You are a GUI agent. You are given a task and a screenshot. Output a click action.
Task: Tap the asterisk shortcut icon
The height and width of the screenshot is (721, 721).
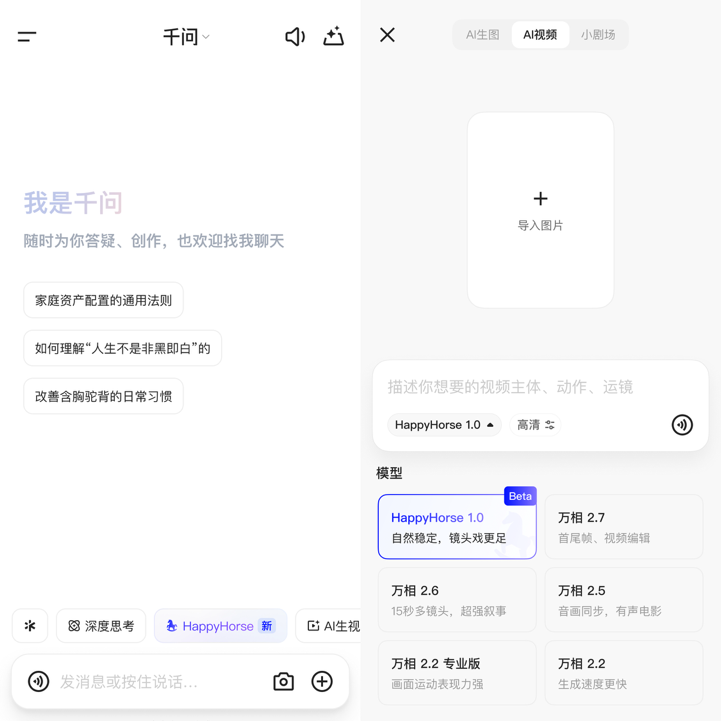tap(30, 626)
